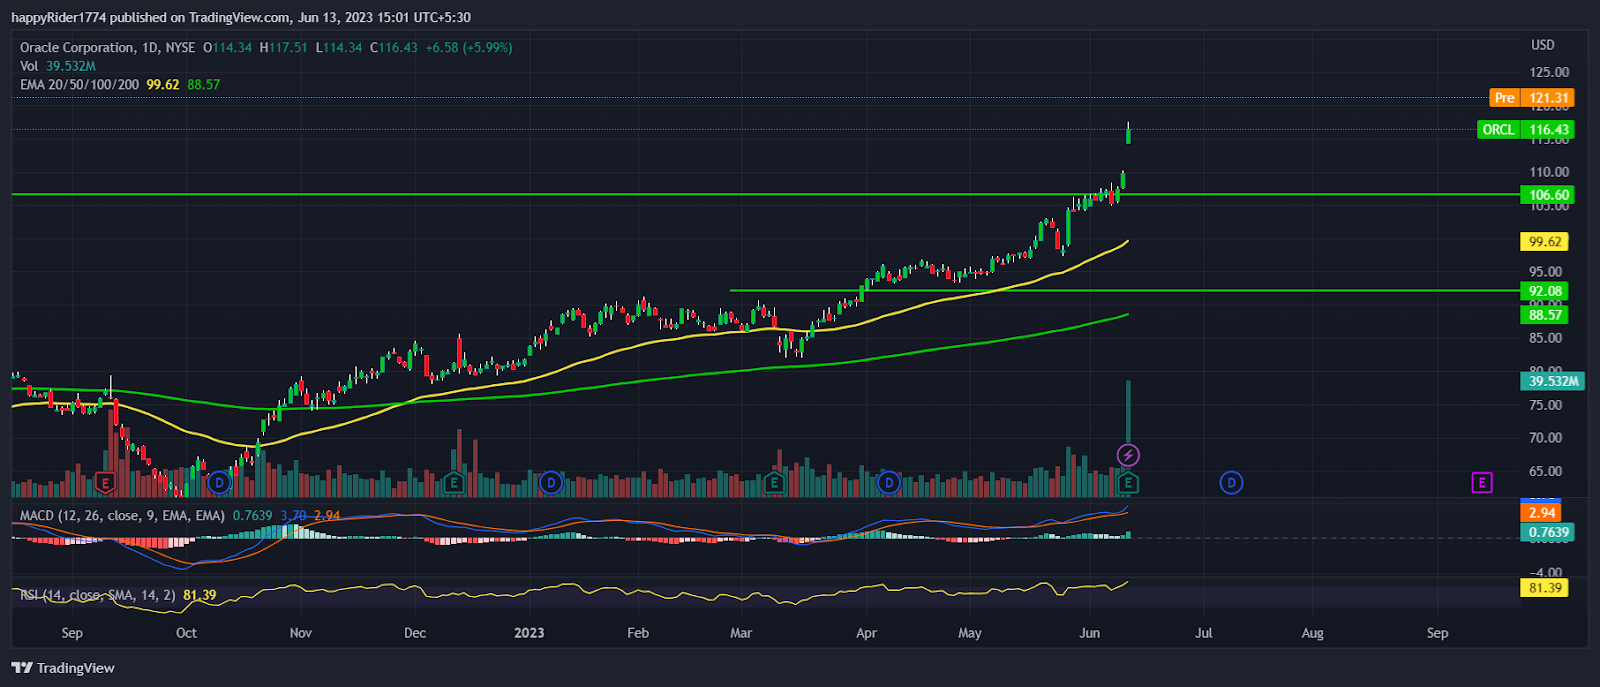This screenshot has width=1600, height=687.
Task: Open the June earnings E marker
Action: point(1128,483)
